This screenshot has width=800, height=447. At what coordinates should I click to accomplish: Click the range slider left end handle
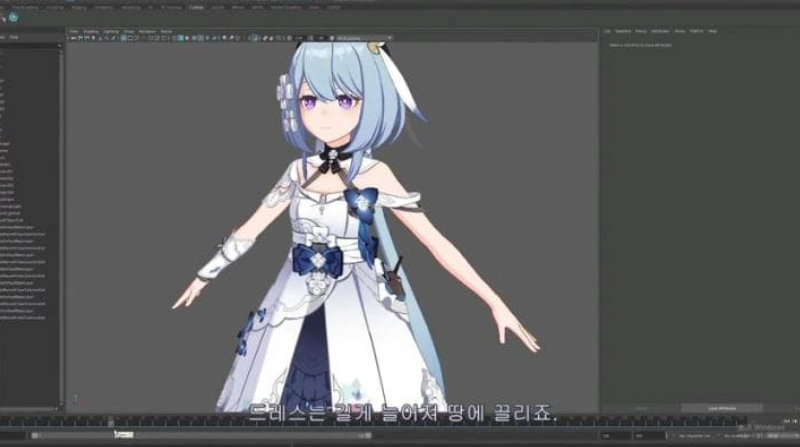click(x=35, y=435)
